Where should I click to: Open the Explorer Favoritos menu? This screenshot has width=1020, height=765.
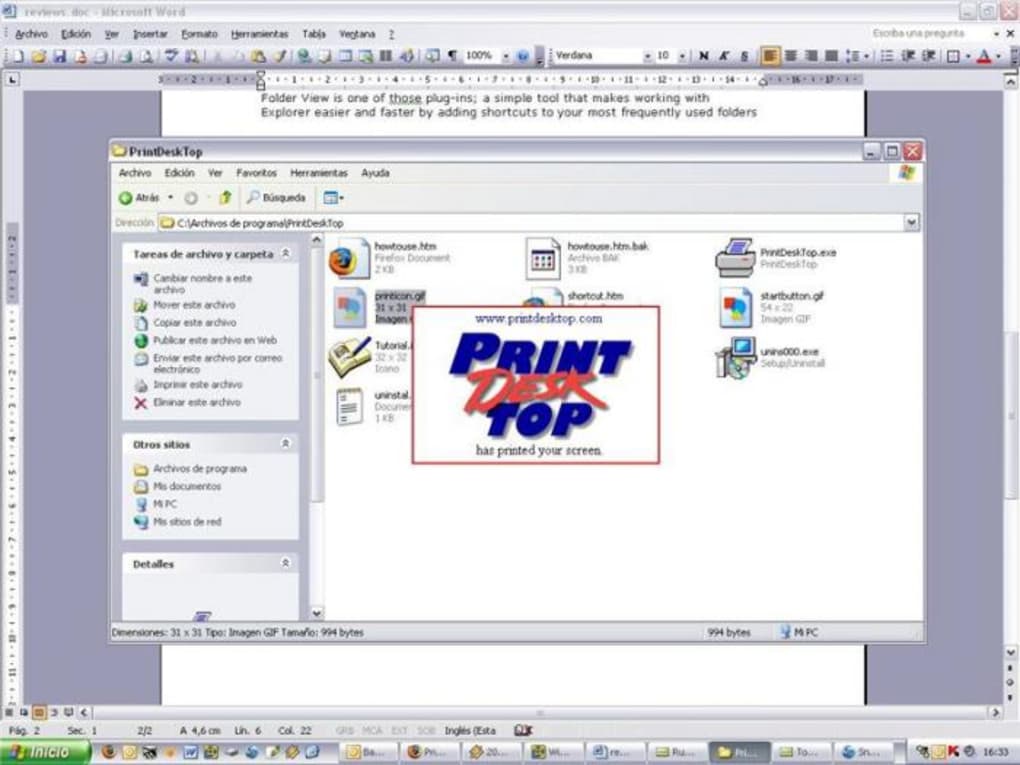tap(256, 173)
